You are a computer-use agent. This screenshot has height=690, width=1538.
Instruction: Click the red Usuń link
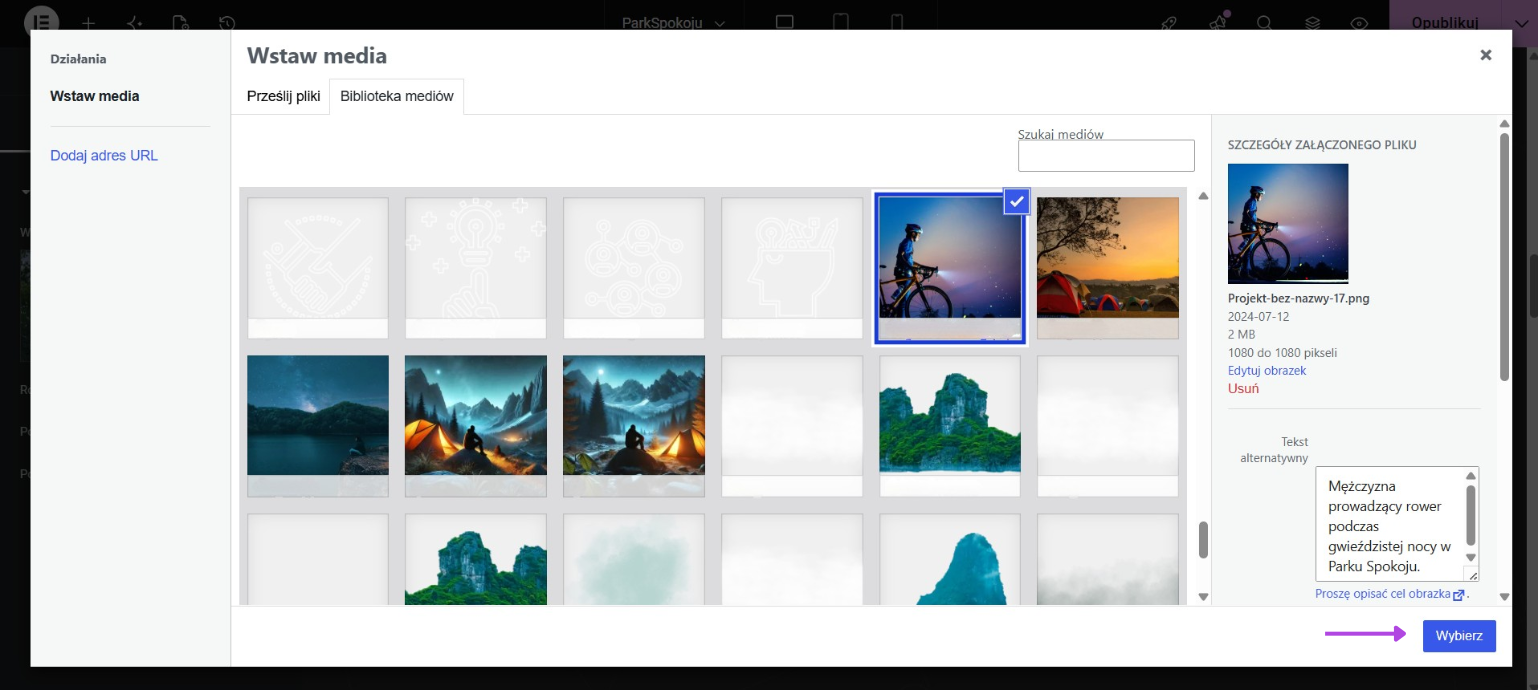pos(1243,388)
